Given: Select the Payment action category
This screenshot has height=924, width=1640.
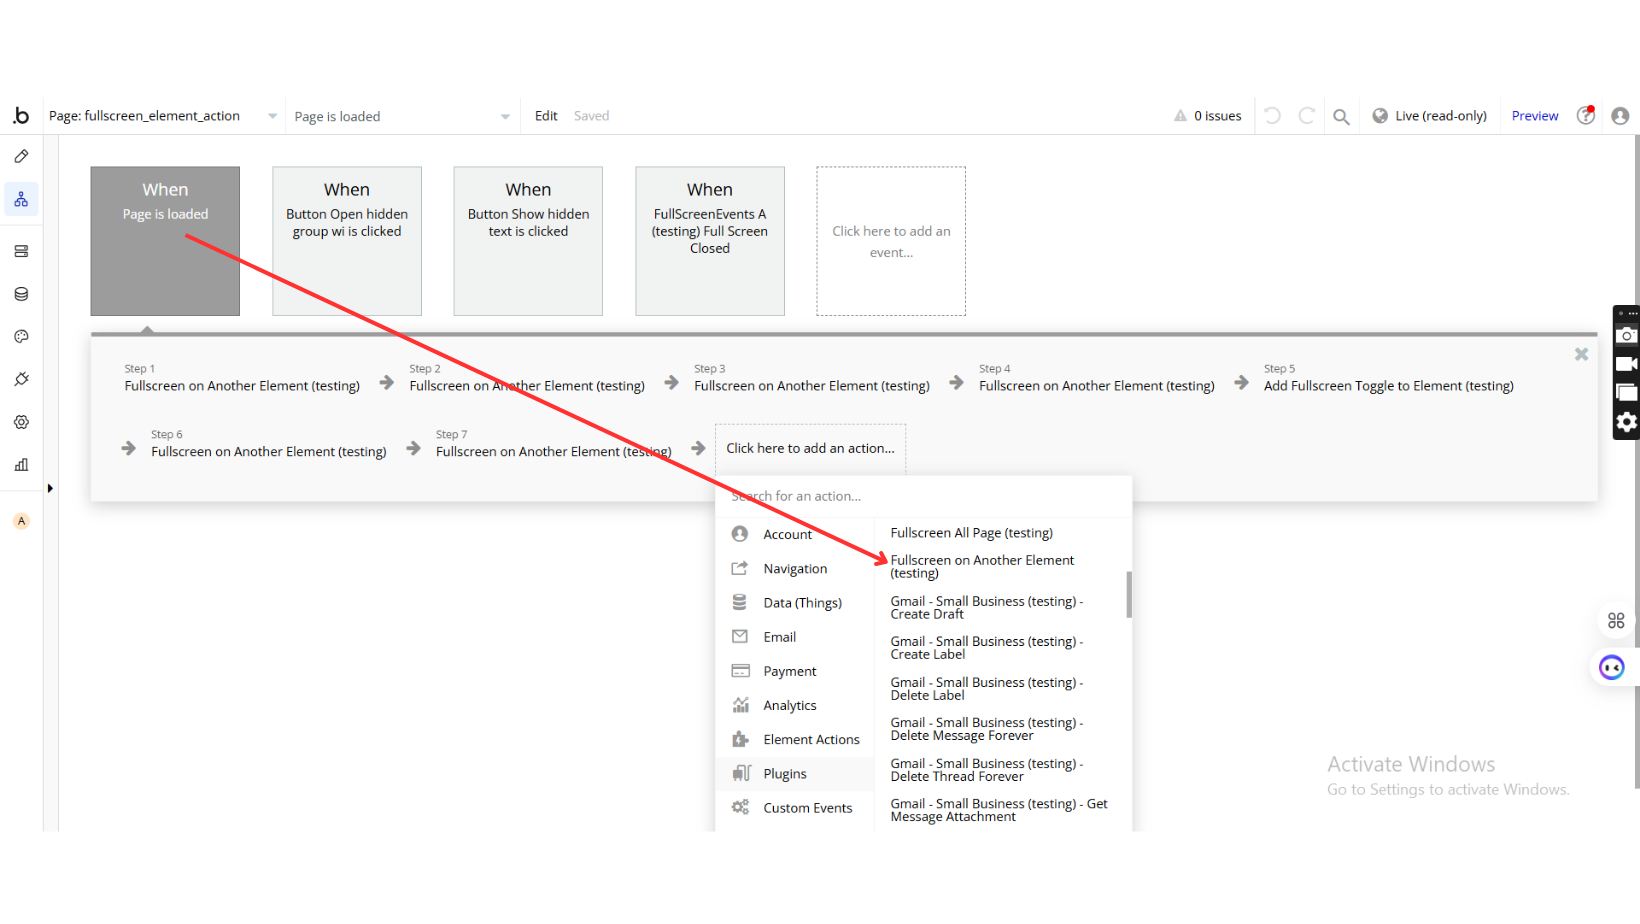Looking at the screenshot, I should (796, 671).
